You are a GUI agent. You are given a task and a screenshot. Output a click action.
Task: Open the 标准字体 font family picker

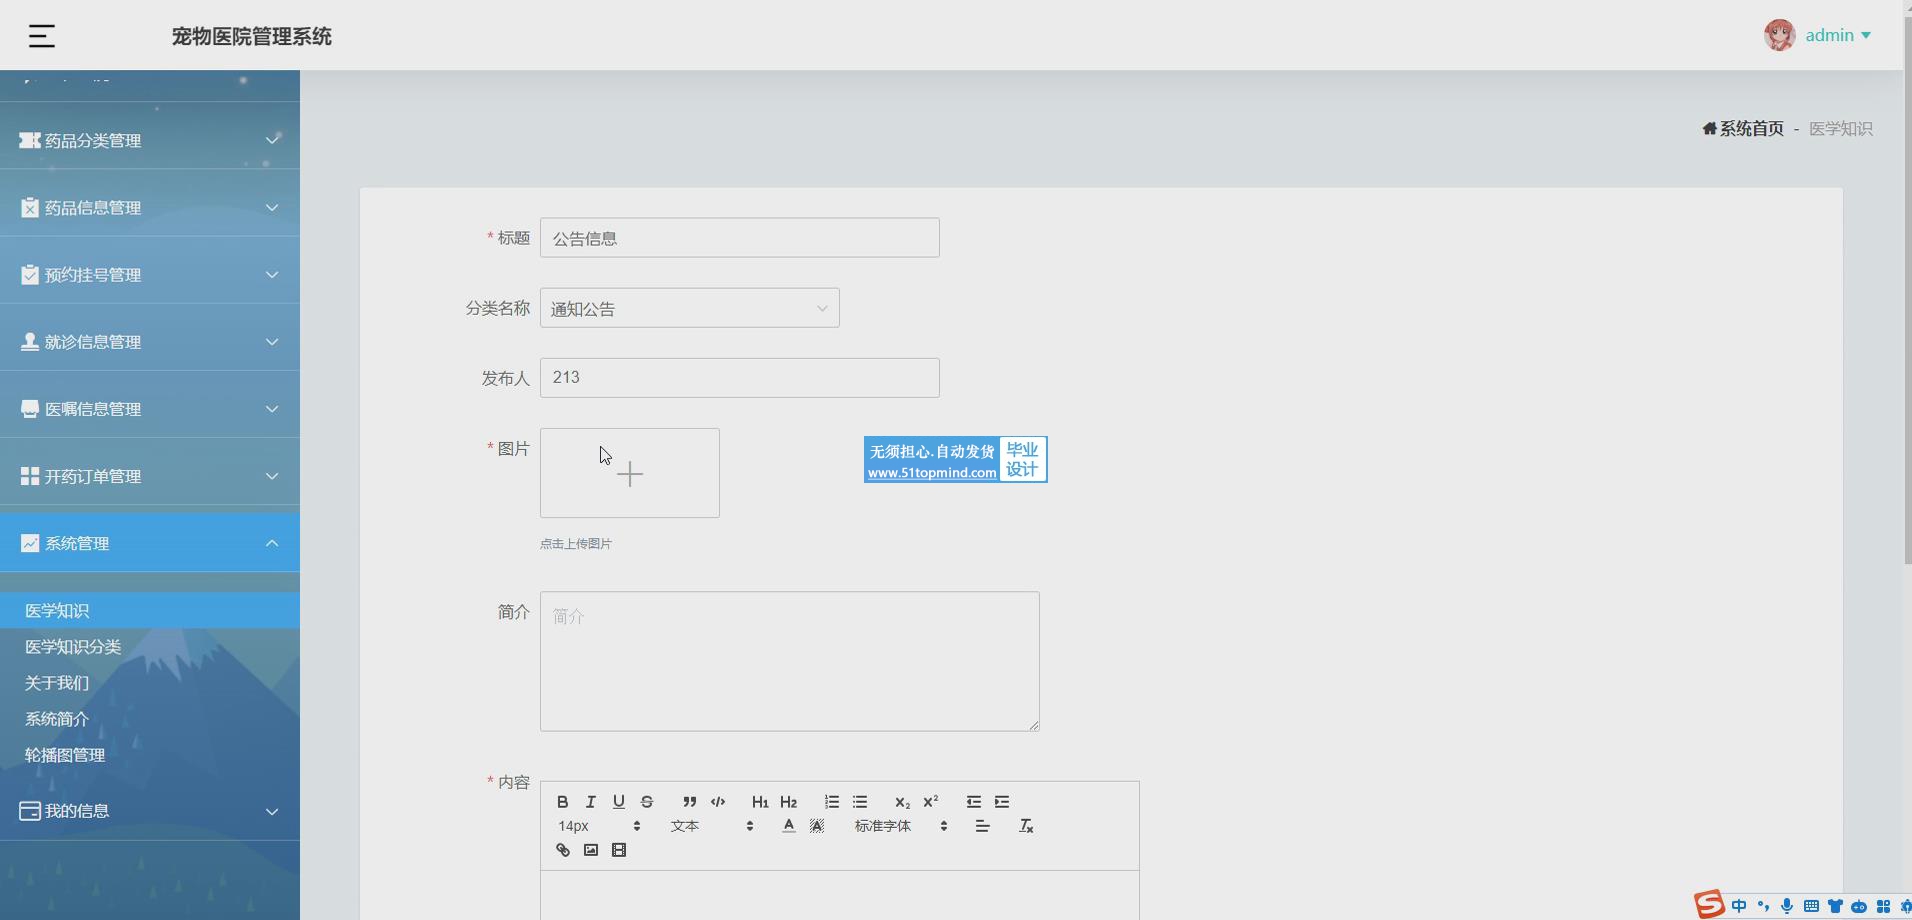tap(901, 826)
